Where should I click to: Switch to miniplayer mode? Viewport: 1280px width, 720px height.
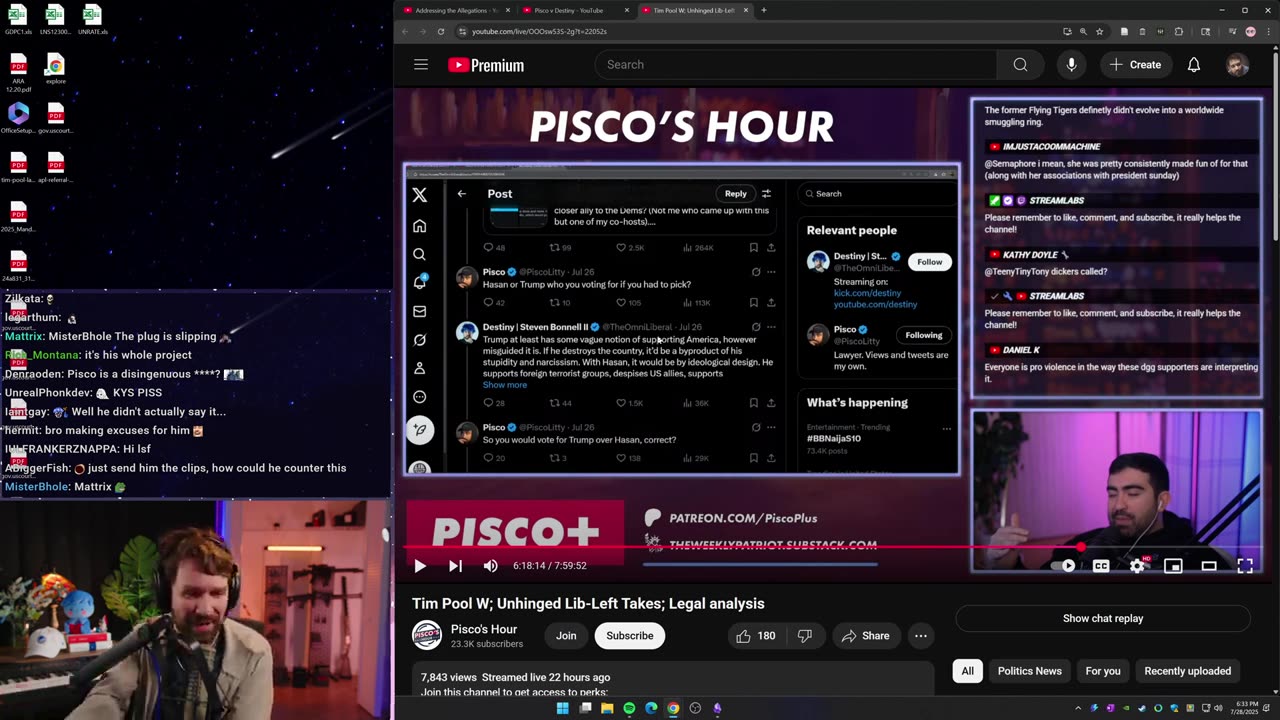pos(1173,566)
